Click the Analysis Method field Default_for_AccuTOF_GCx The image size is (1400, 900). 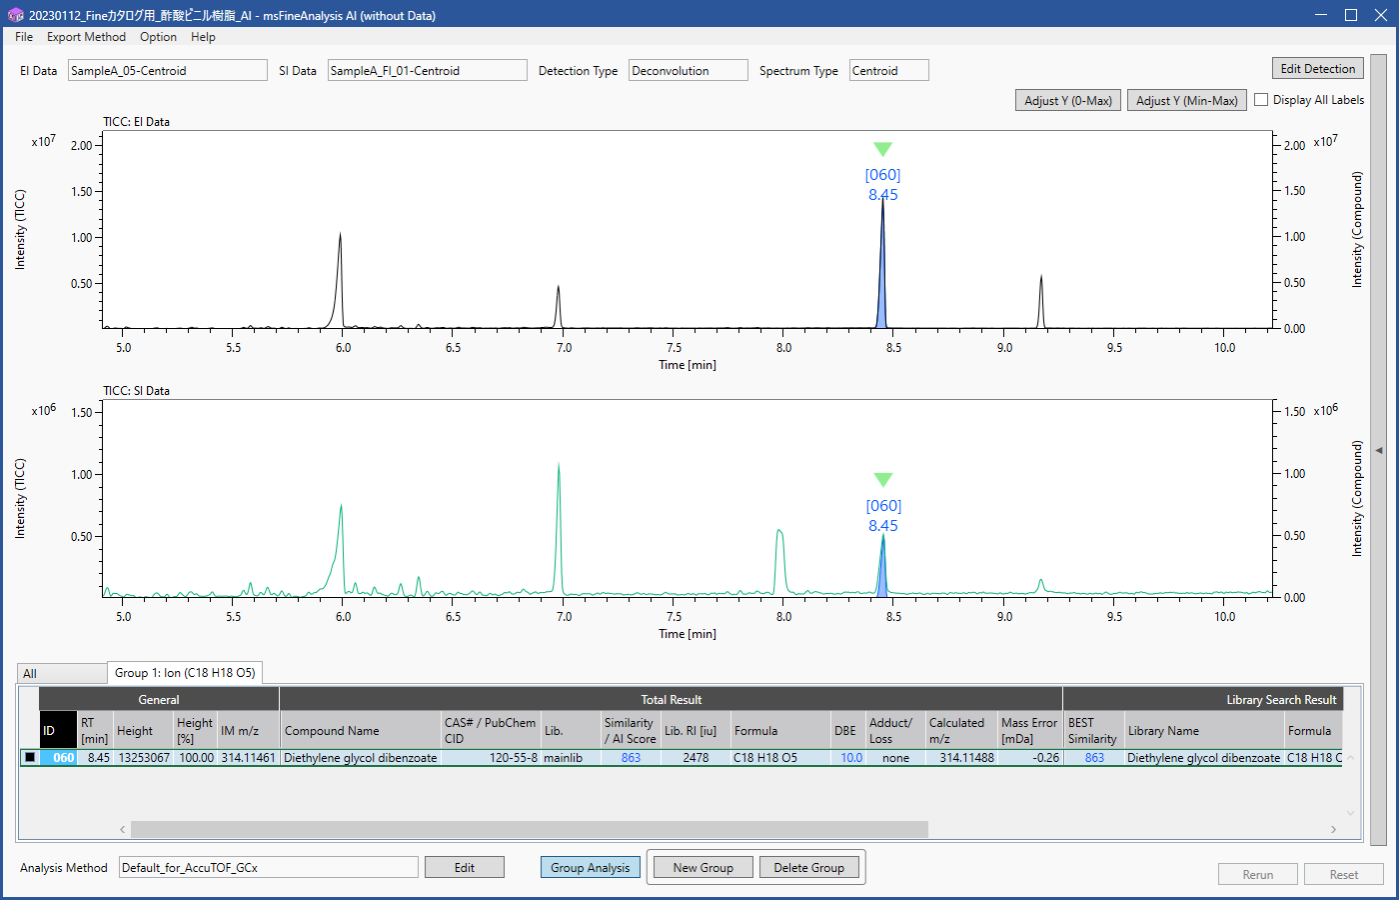coord(268,867)
